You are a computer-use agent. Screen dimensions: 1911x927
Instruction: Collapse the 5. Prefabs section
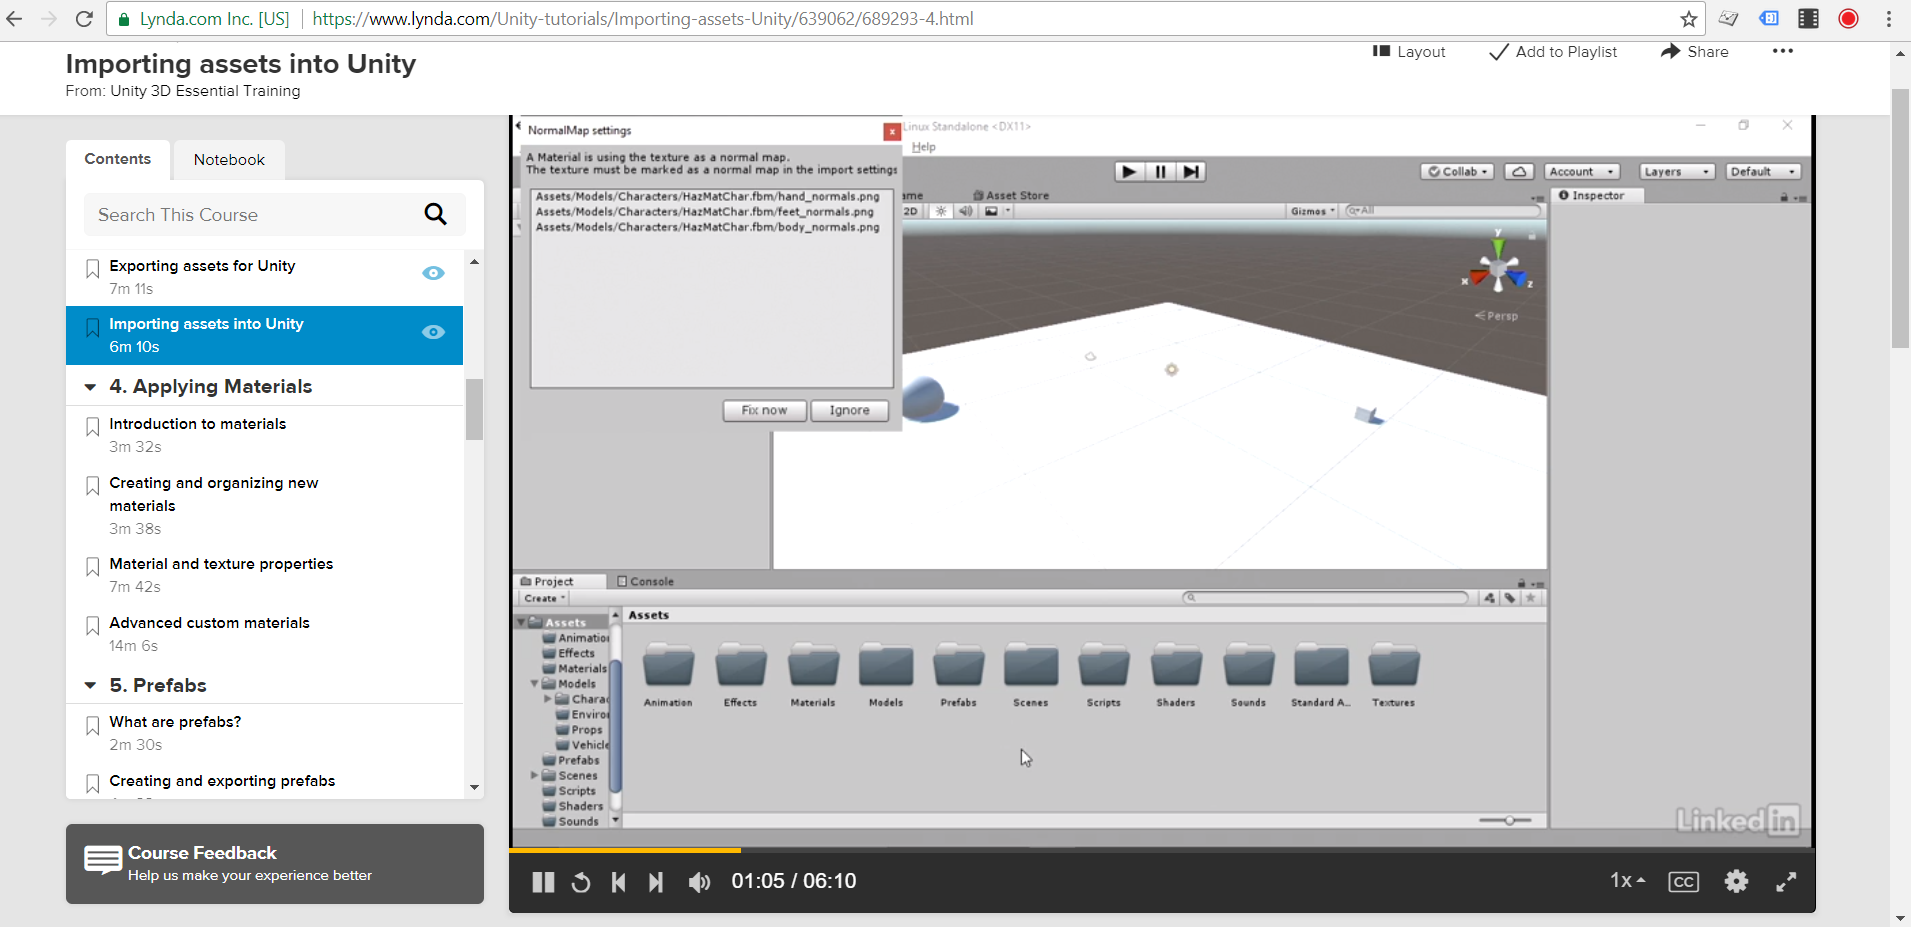coord(90,686)
